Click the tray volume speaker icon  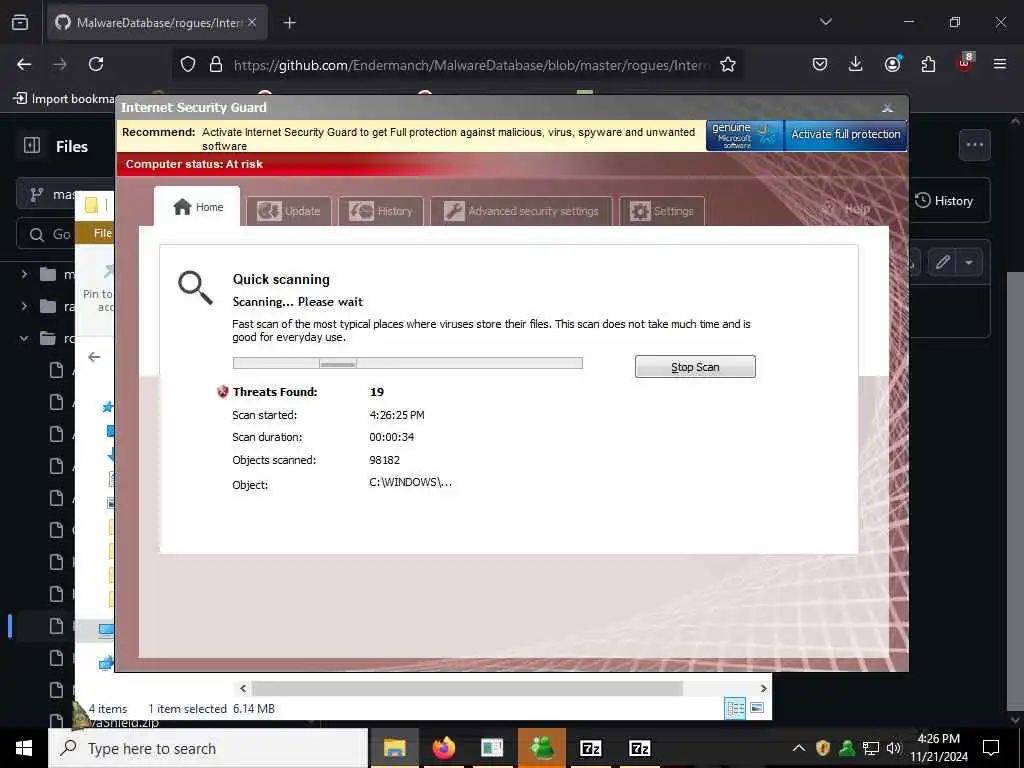pos(894,748)
